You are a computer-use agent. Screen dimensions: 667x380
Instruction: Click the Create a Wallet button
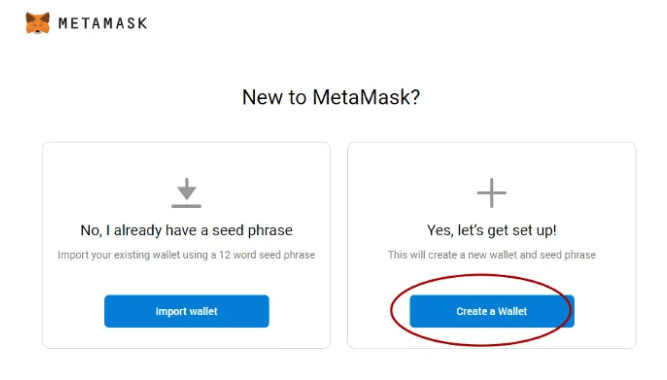click(492, 311)
